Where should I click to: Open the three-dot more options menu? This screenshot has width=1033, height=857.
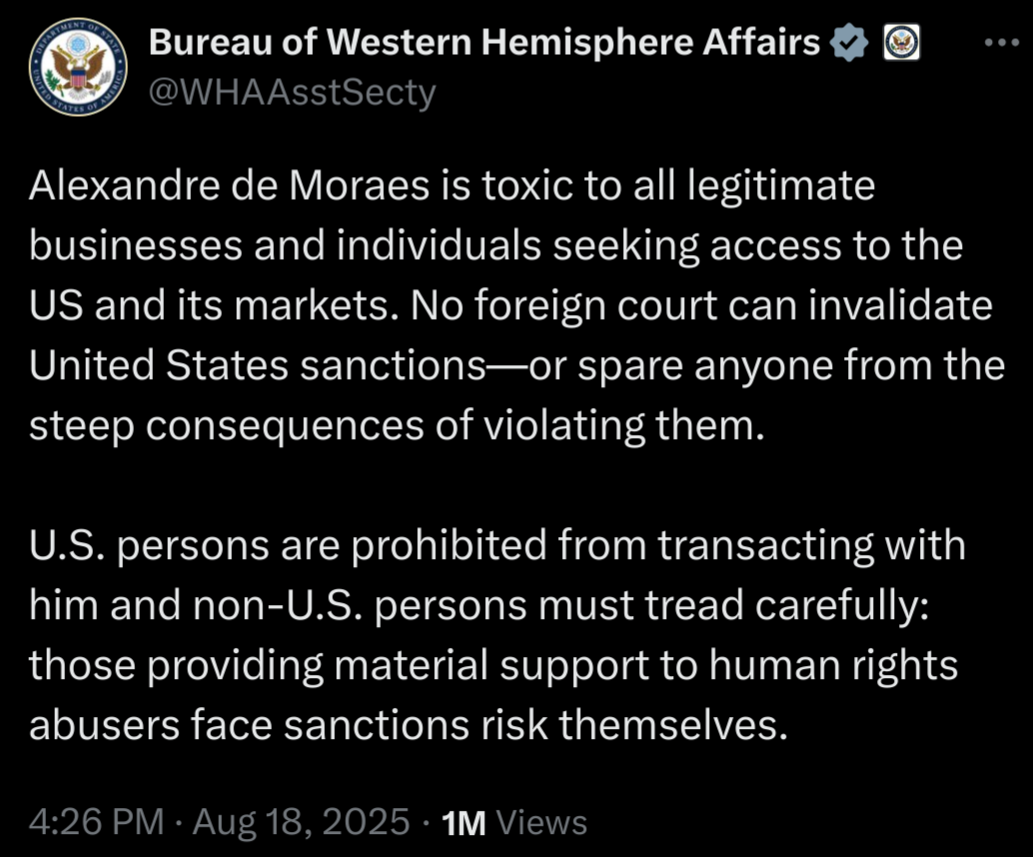pyautogui.click(x=1001, y=43)
